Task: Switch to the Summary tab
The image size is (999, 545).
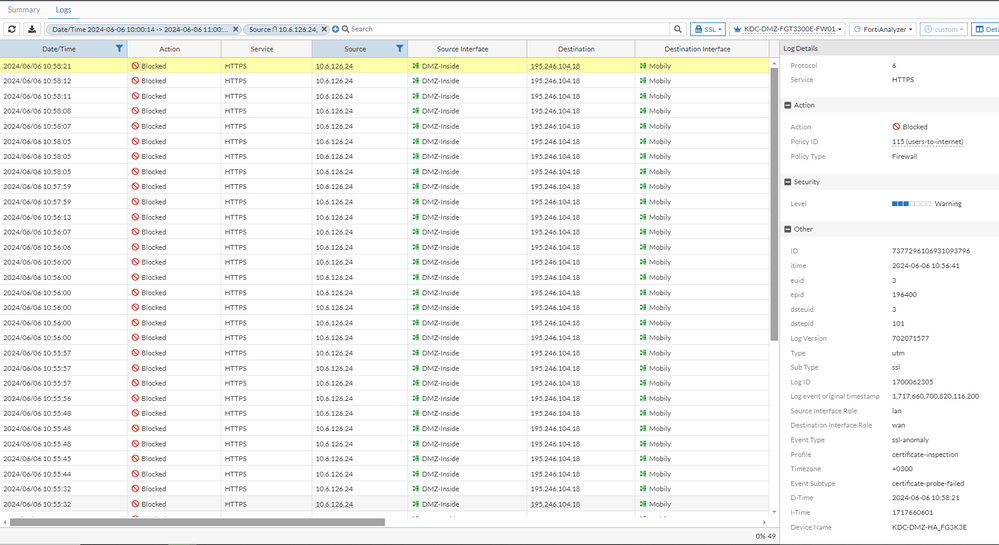Action: pos(24,9)
